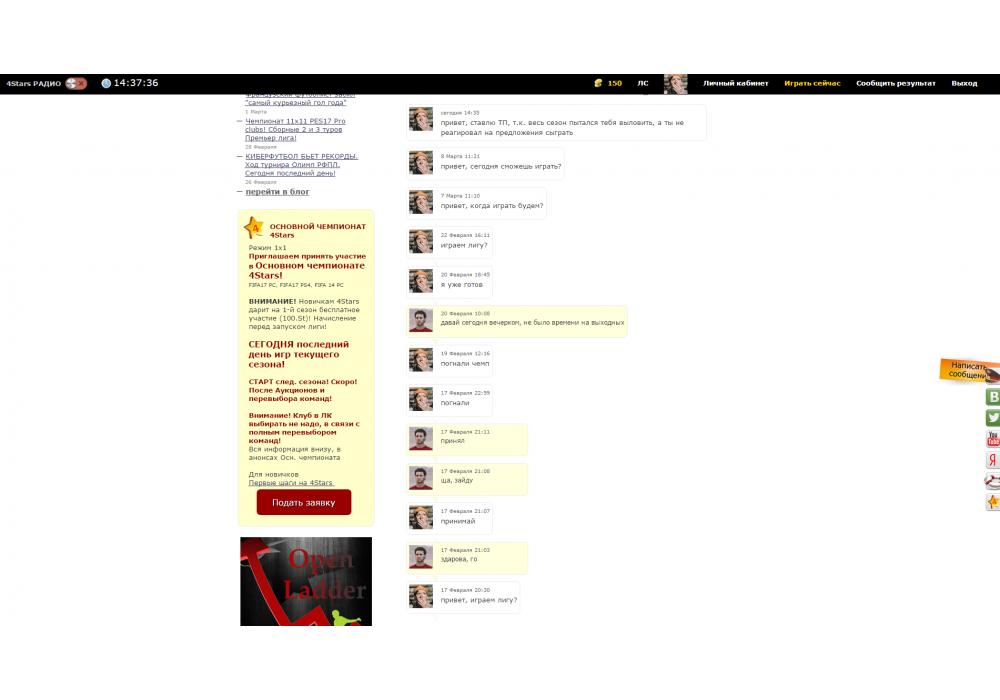This screenshot has width=1000, height=700.
Task: Click the 150 coin balance value
Action: tap(614, 84)
